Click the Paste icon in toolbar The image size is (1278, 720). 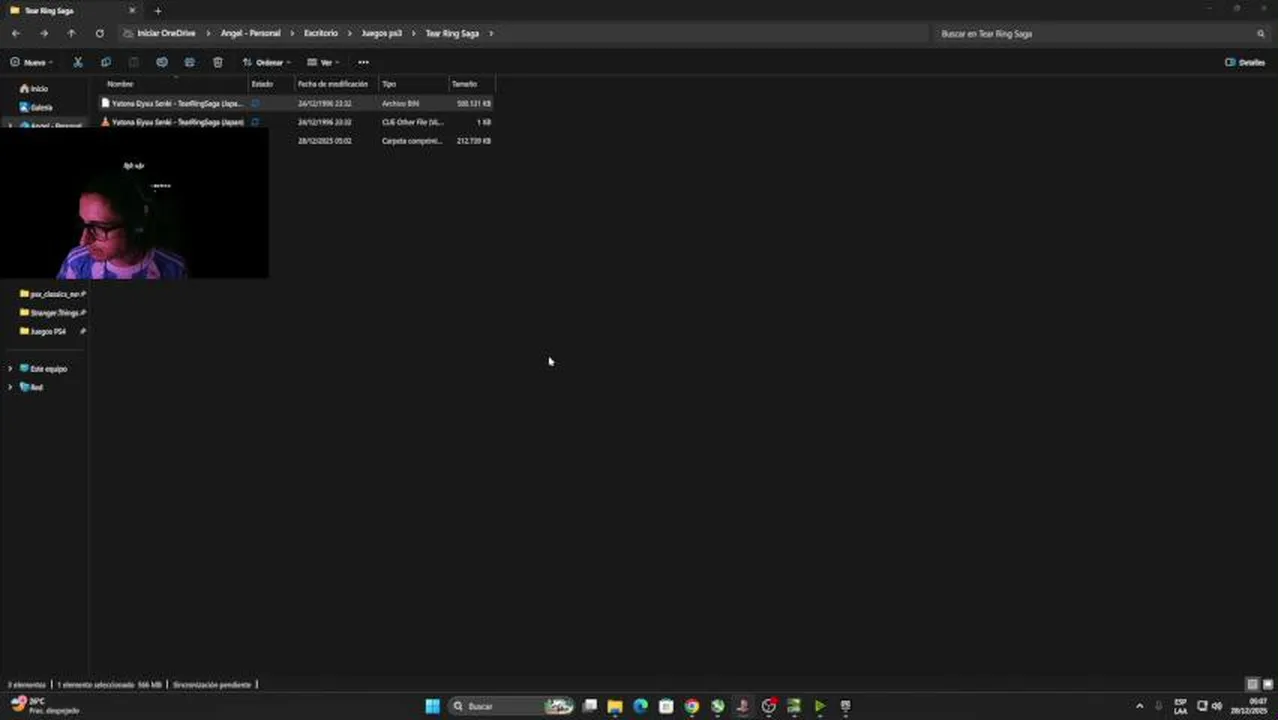[x=134, y=62]
